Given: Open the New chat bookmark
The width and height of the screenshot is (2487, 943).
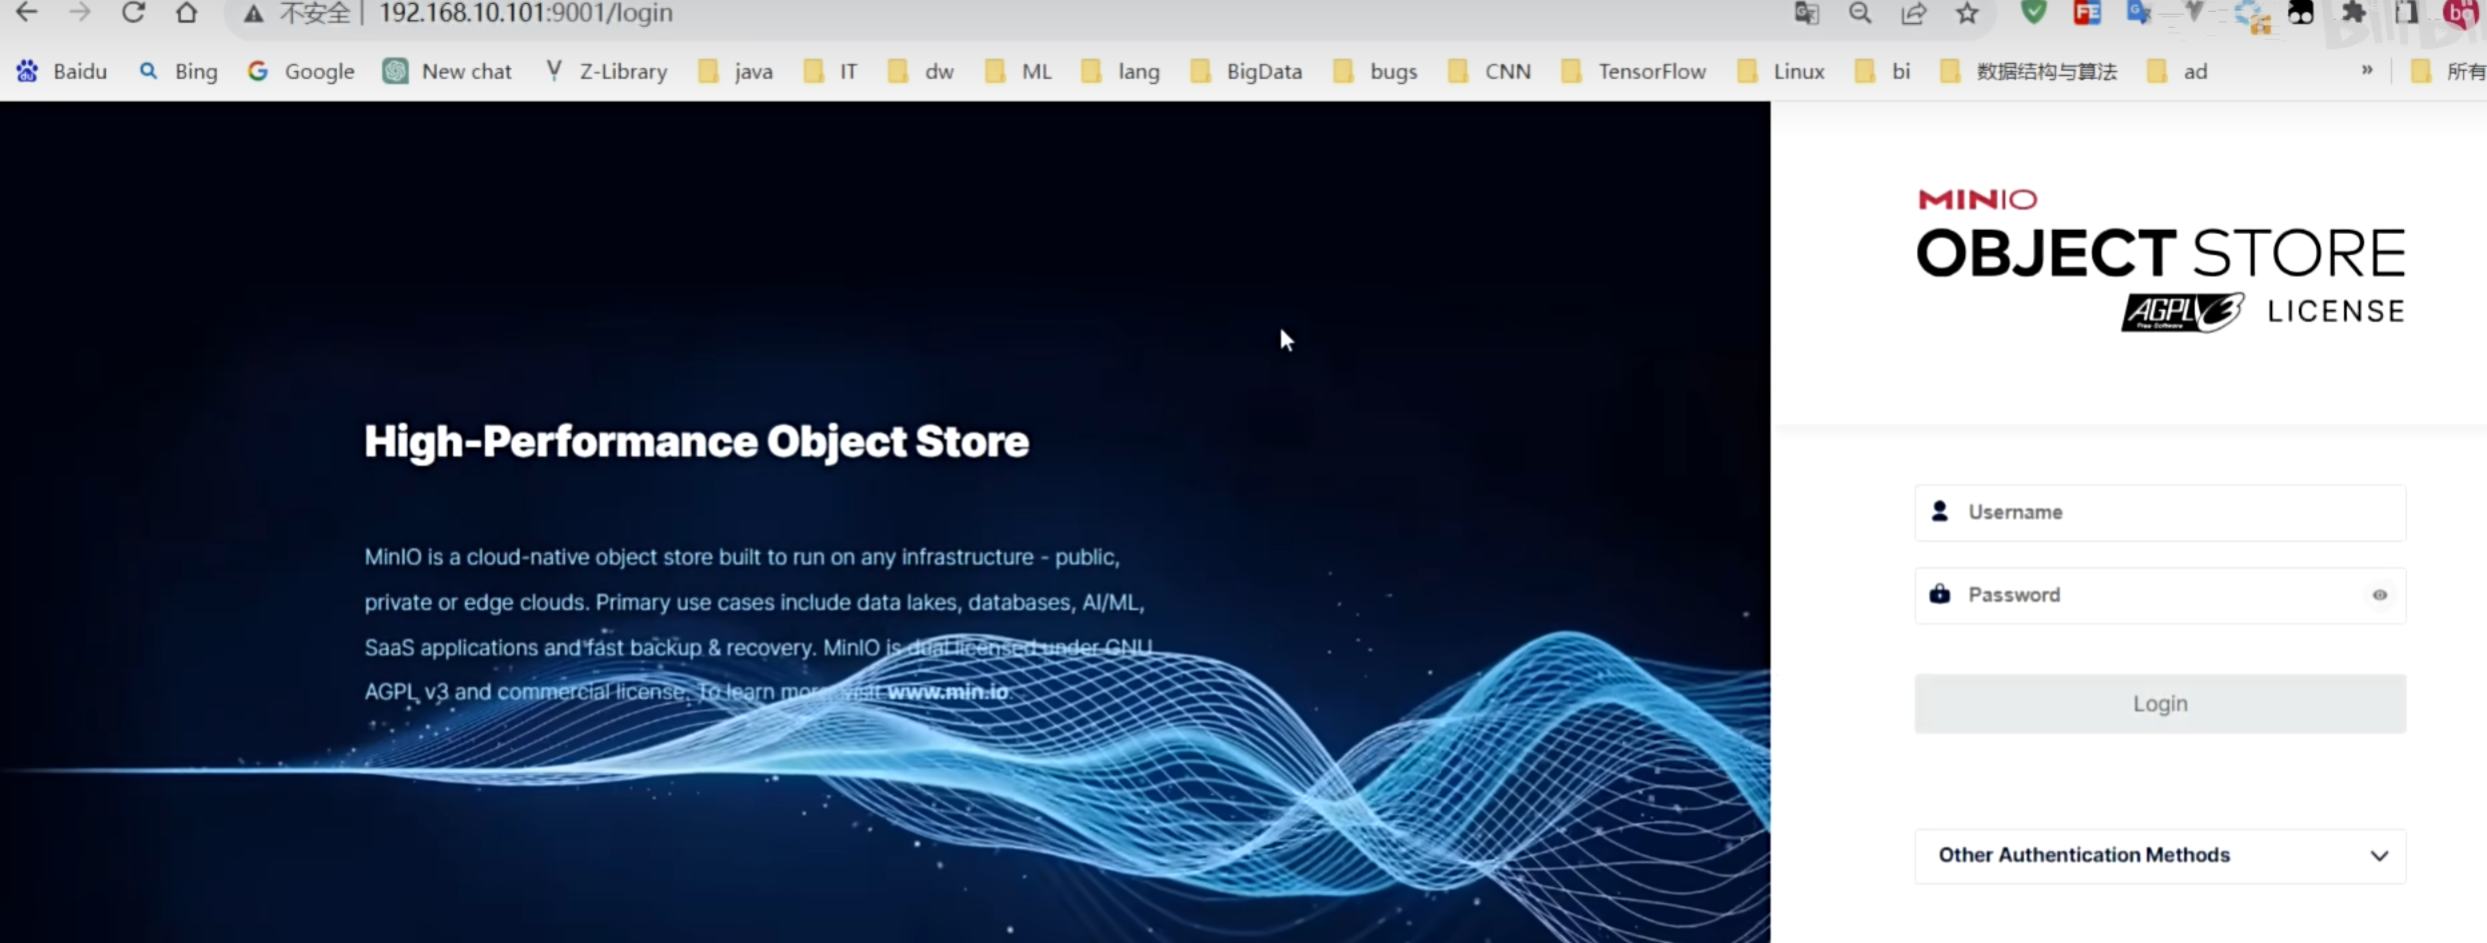Looking at the screenshot, I should [x=447, y=71].
